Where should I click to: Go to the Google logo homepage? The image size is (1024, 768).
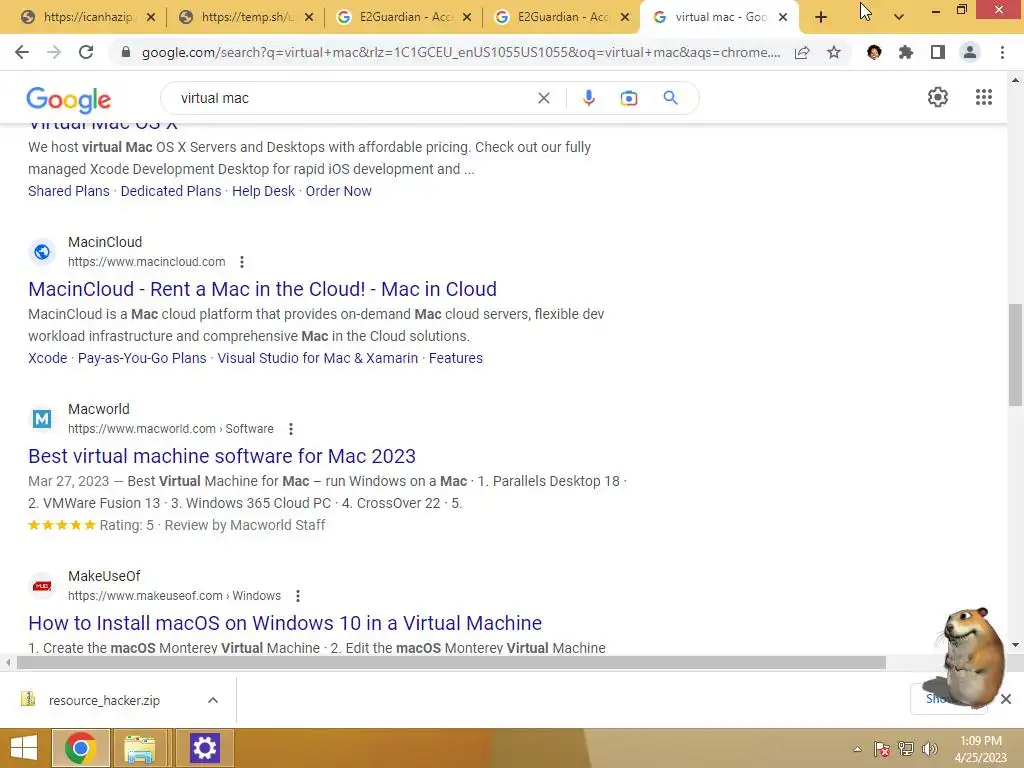pos(69,100)
